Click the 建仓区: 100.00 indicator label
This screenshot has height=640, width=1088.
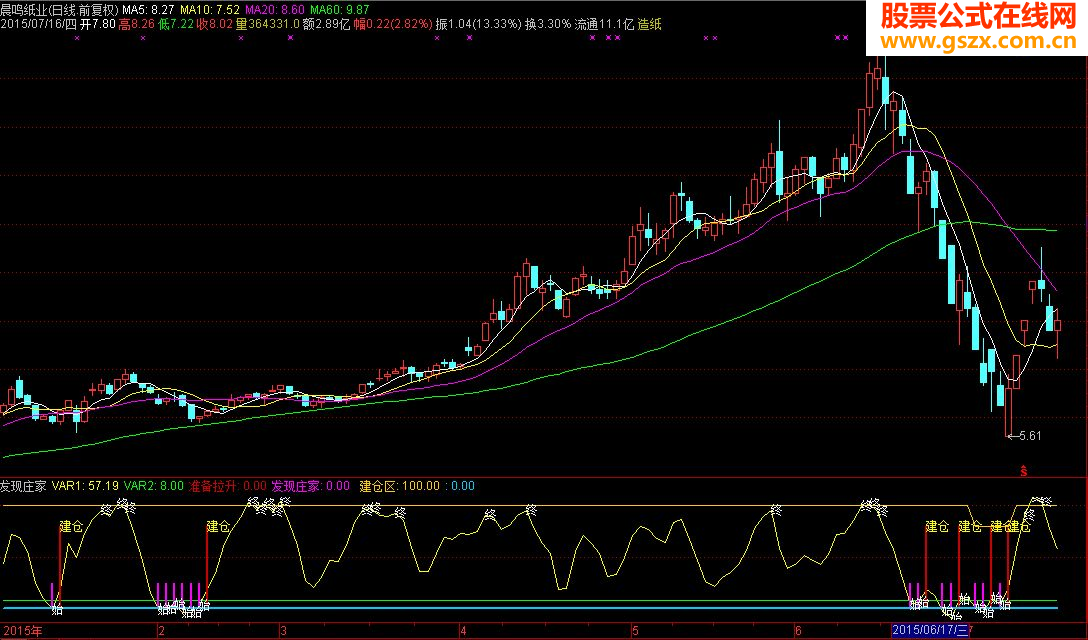(399, 486)
